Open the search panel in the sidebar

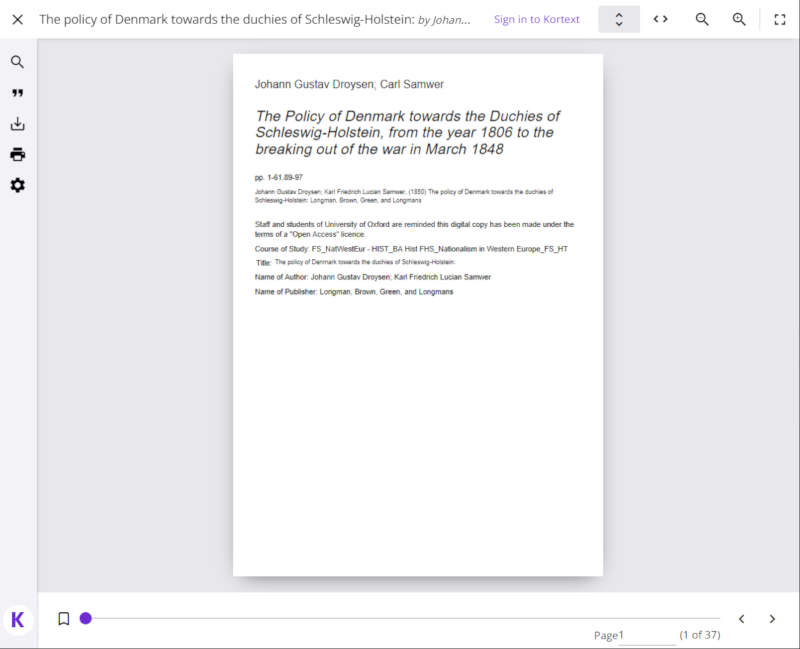17,62
